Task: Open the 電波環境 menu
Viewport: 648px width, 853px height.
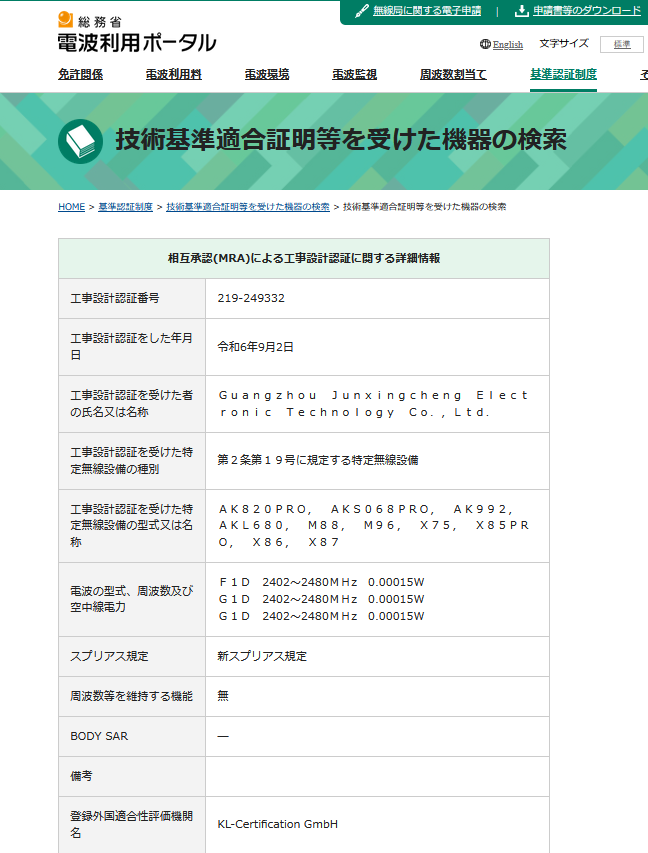Action: (x=267, y=74)
